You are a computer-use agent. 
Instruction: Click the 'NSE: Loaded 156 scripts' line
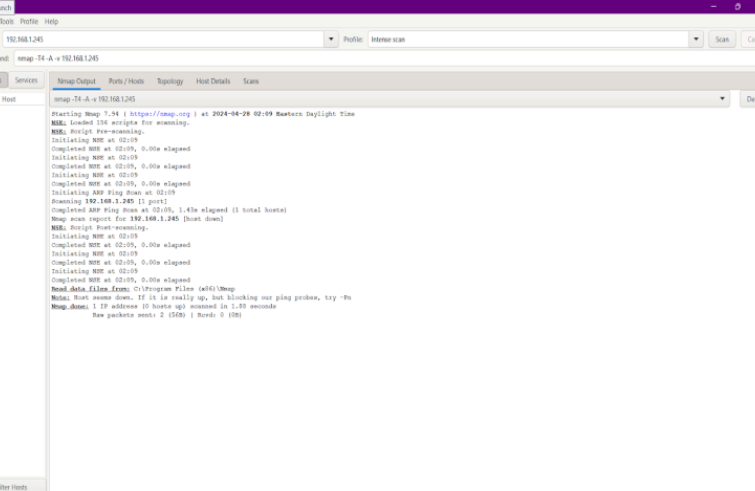[x=120, y=123]
